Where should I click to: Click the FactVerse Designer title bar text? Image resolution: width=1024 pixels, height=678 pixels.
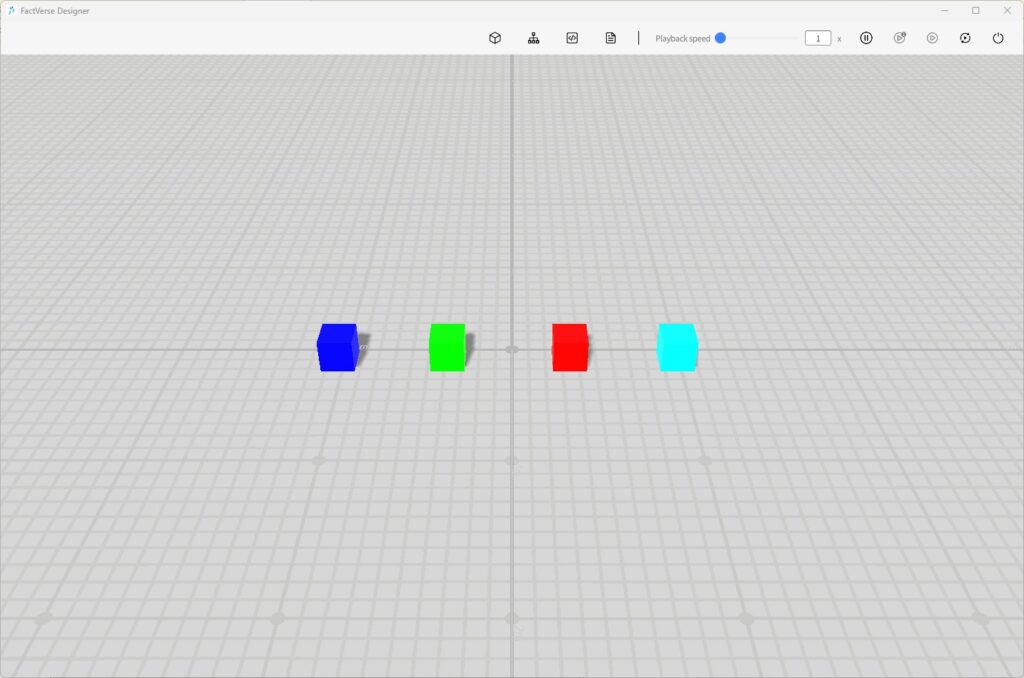(x=54, y=10)
